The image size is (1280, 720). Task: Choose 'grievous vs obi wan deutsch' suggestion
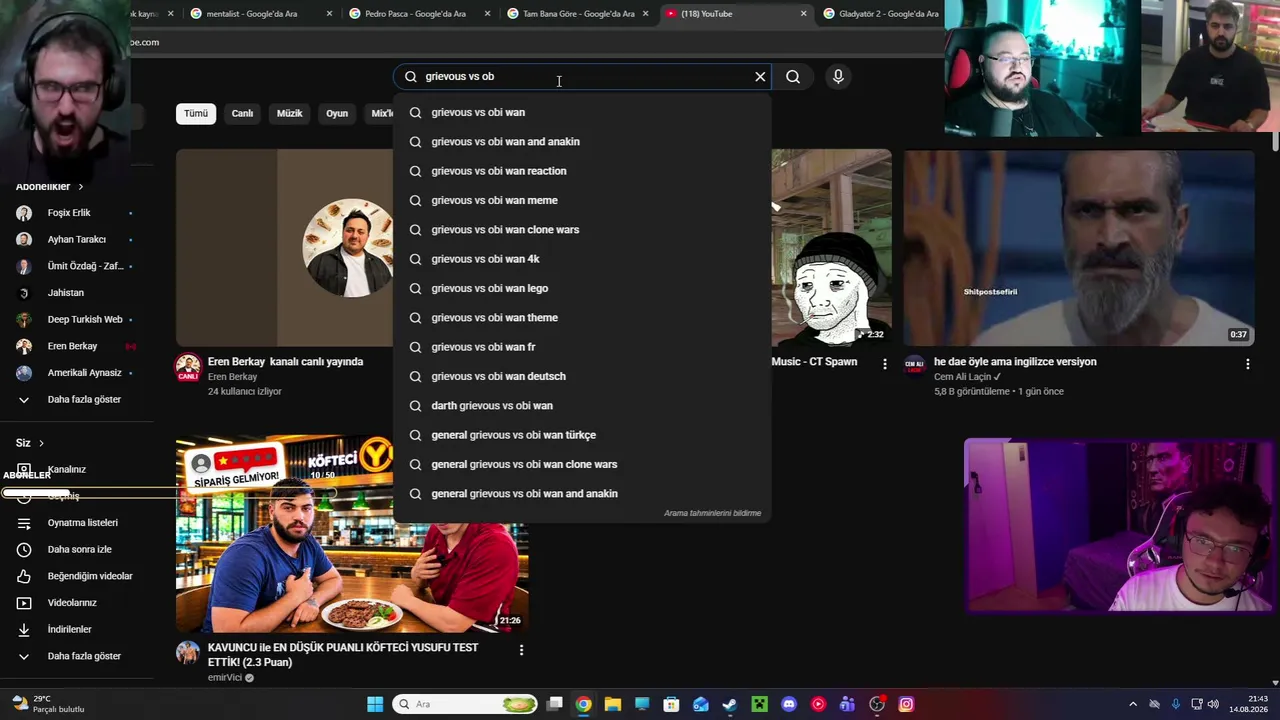tap(582, 376)
